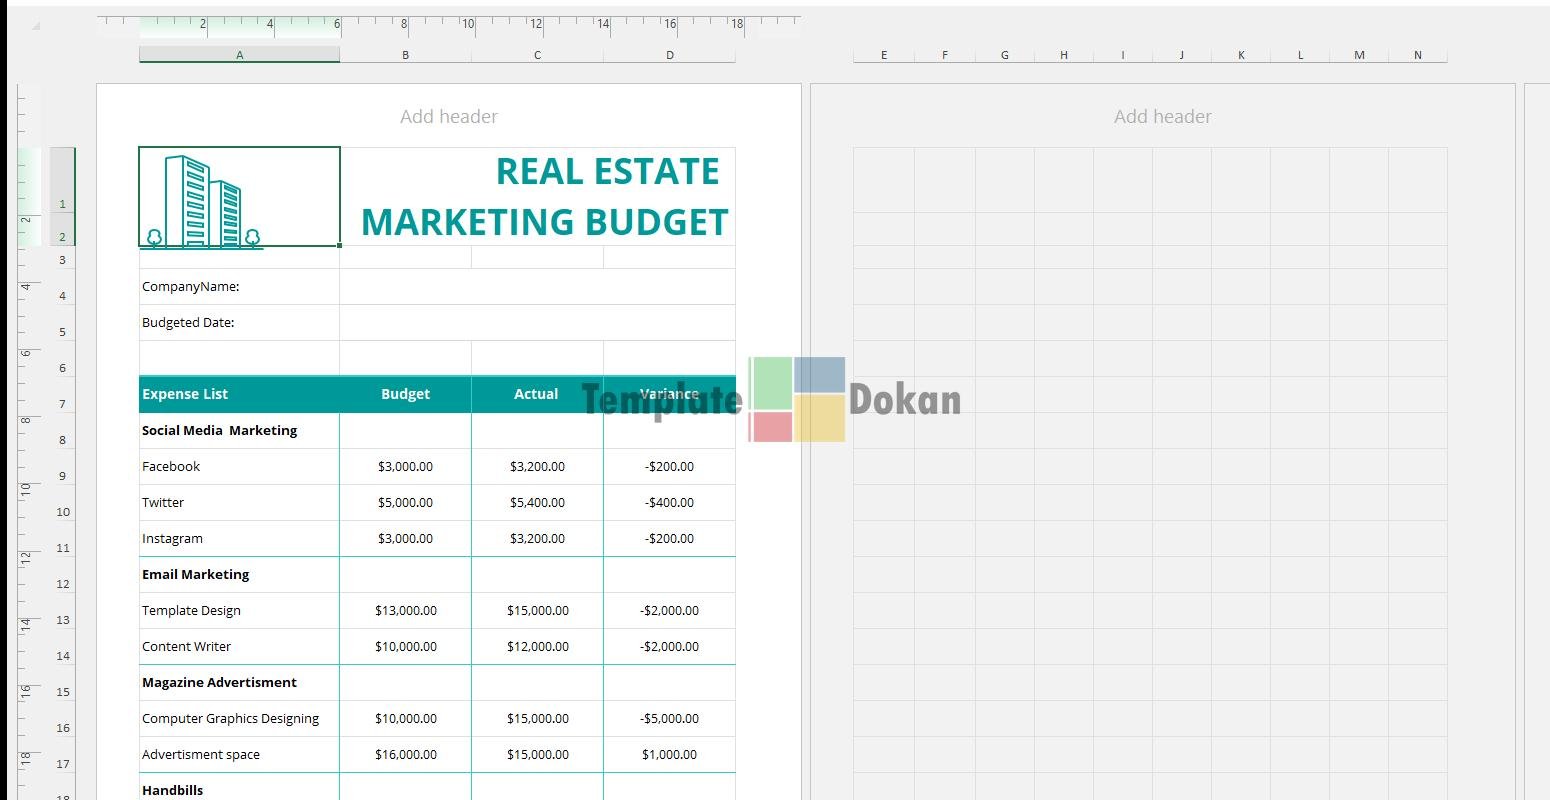Viewport: 1550px width, 800px height.
Task: Click the Select All corner triangle
Action: click(x=36, y=26)
